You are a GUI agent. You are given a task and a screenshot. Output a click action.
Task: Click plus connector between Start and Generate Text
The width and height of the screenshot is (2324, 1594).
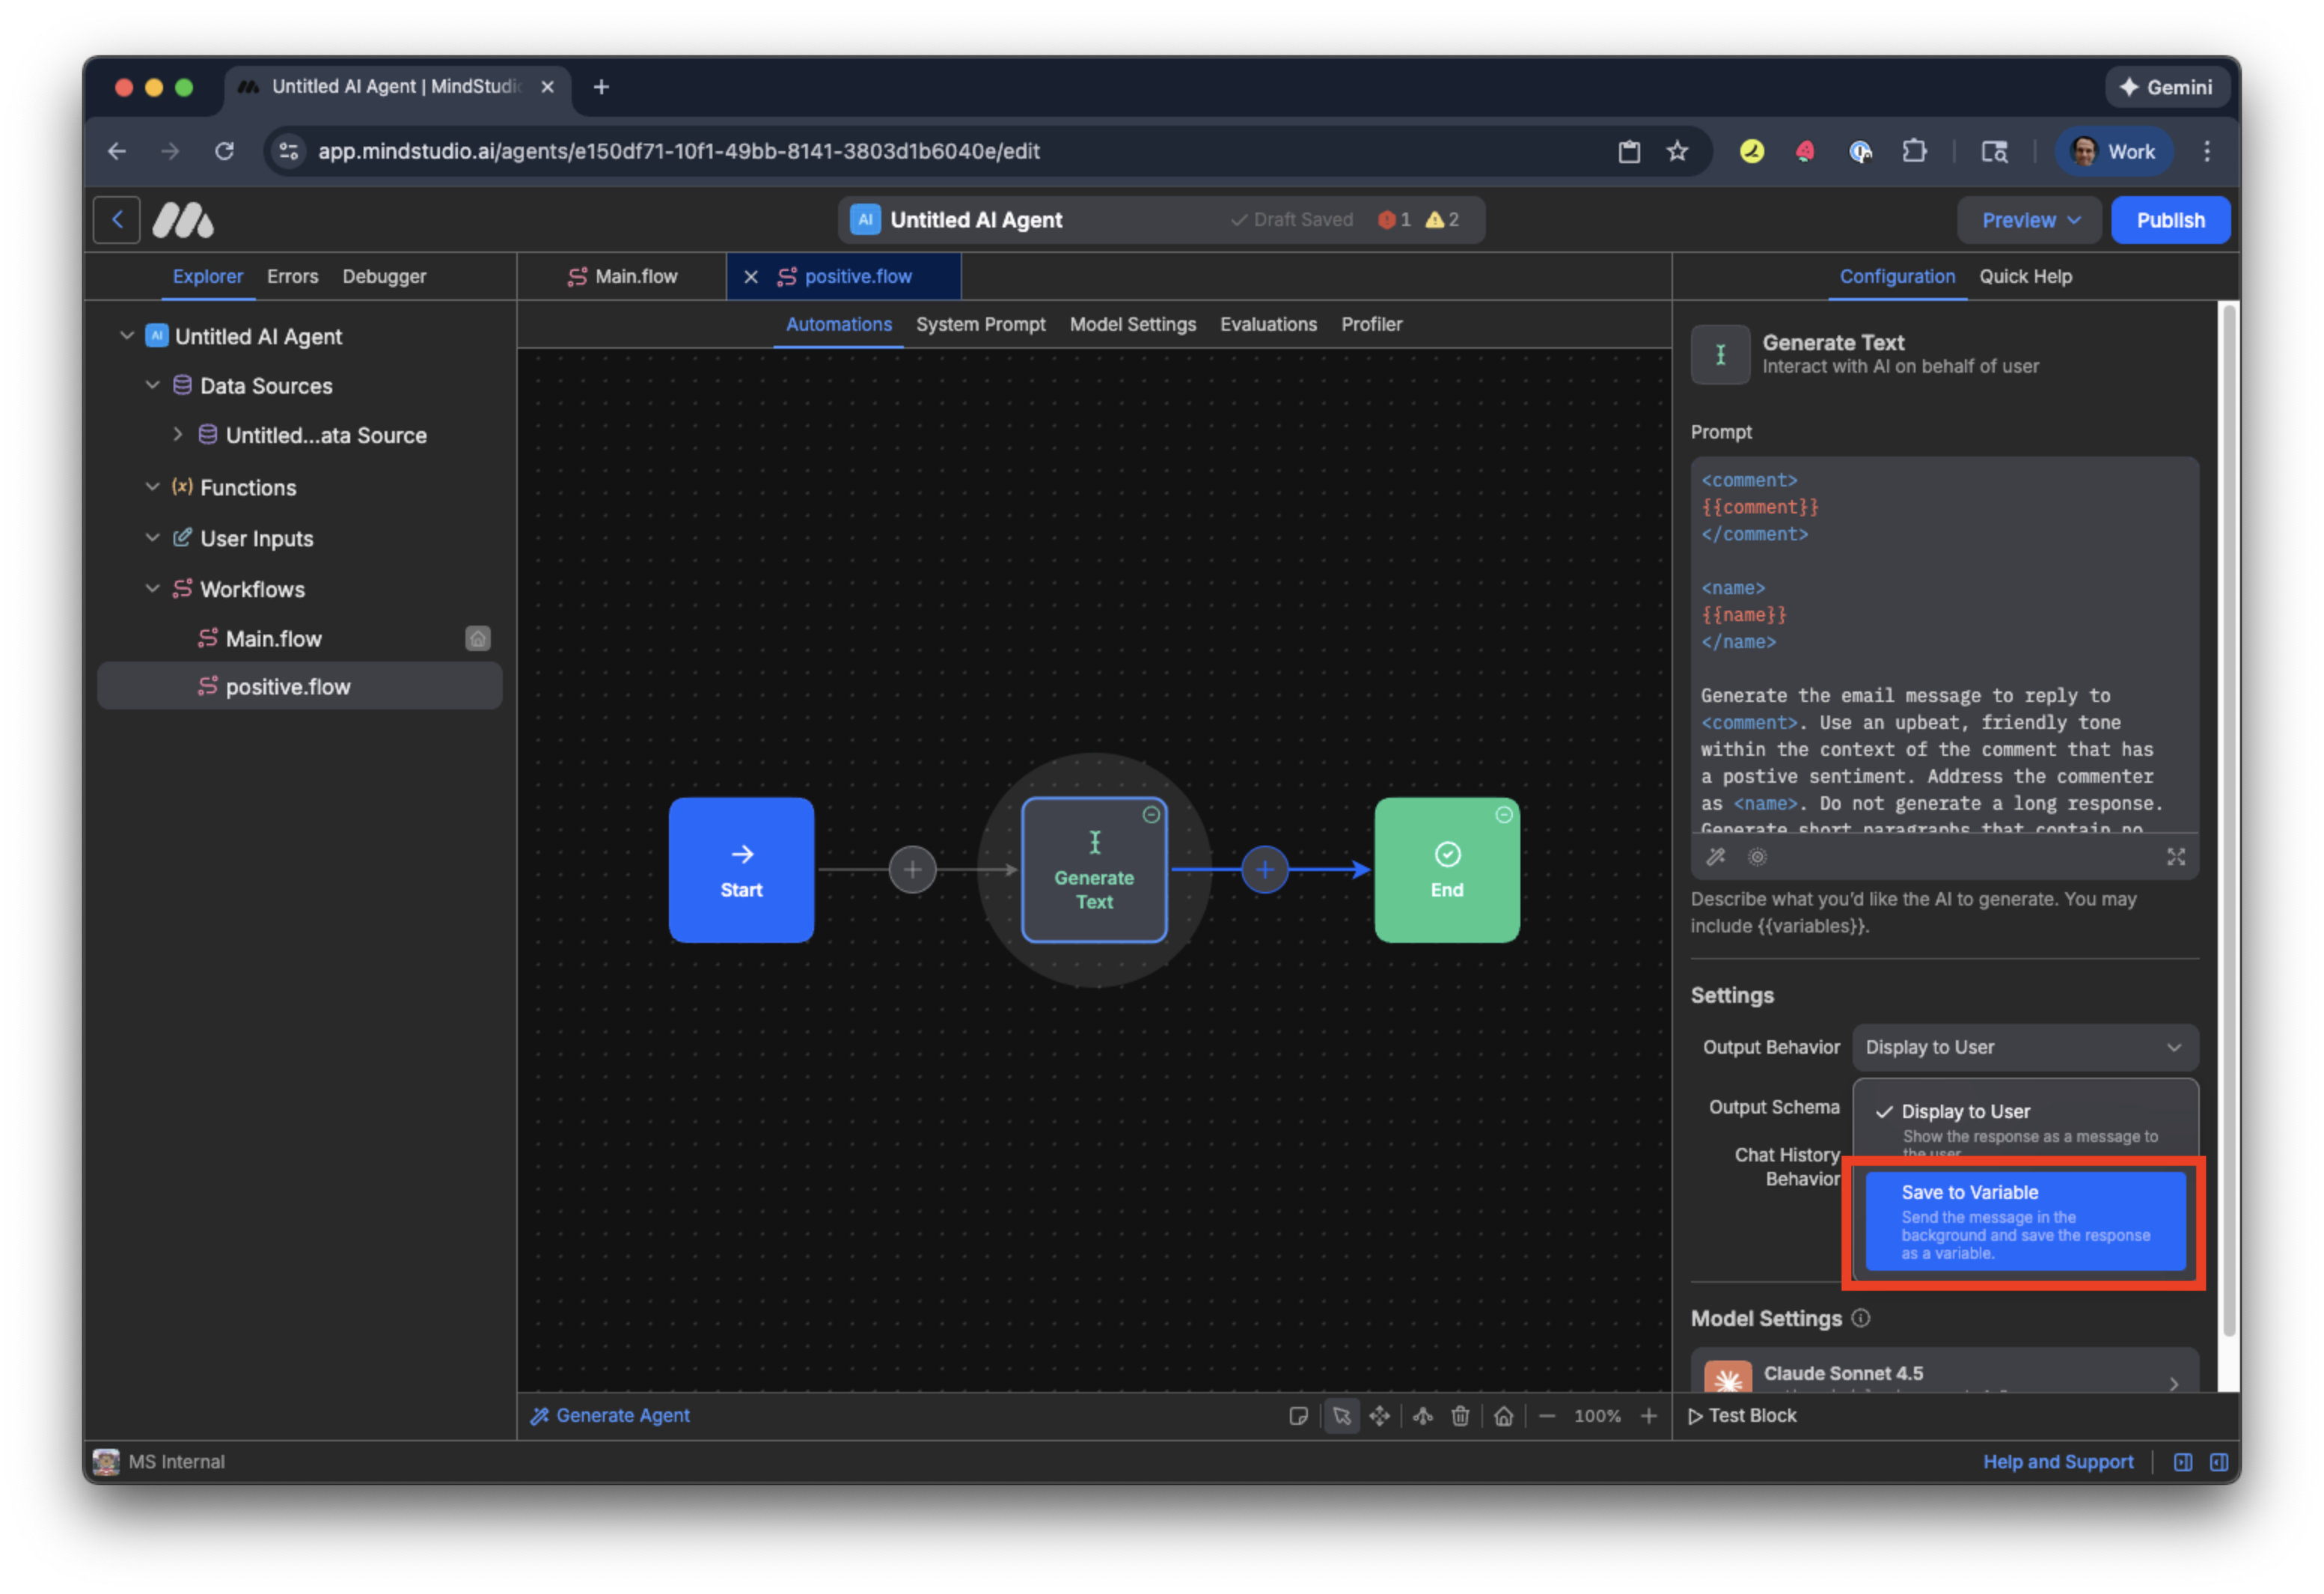(912, 870)
